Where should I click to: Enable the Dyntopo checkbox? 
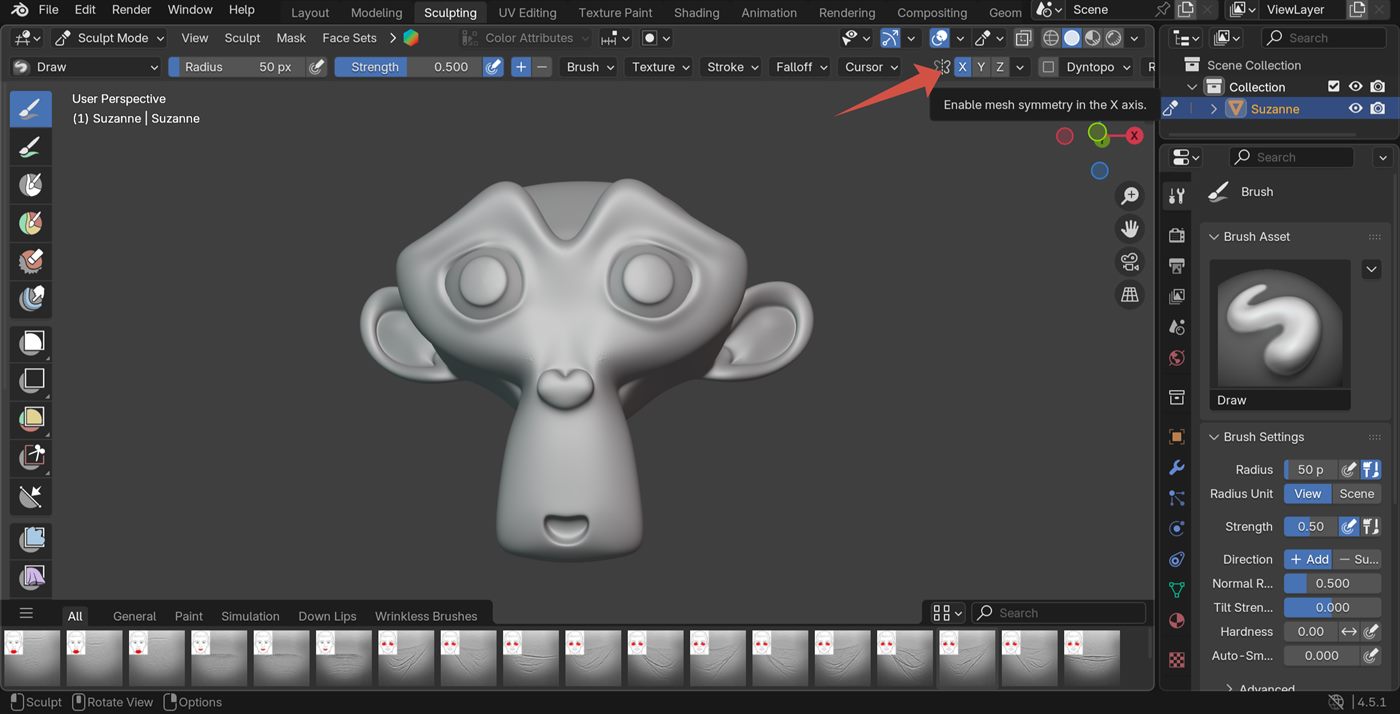pos(1048,67)
